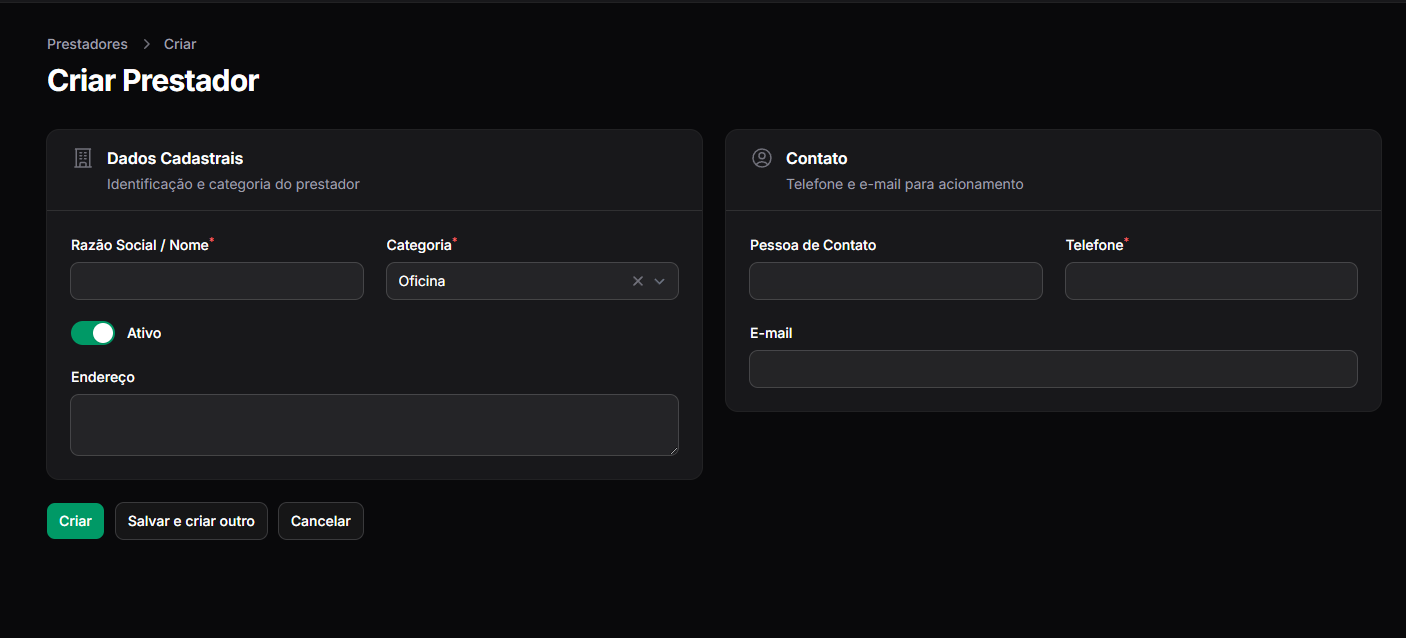Click the Dados Cadastrais section title
Viewport: 1406px width, 638px height.
click(175, 158)
